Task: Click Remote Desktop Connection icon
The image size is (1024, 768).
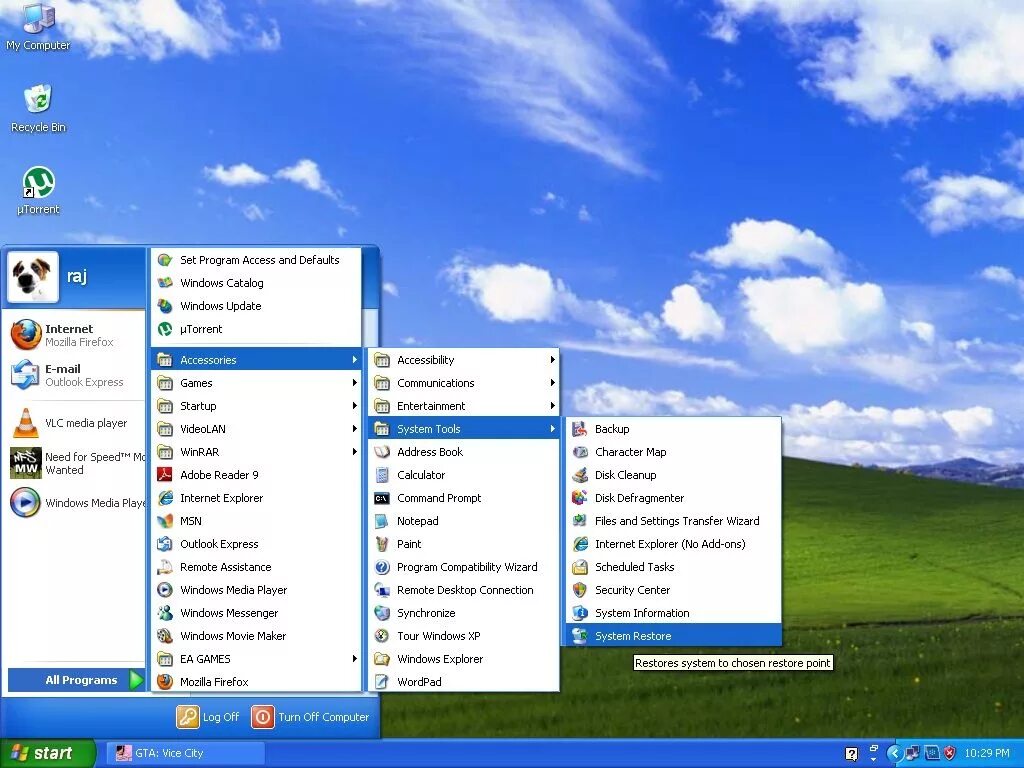Action: coord(382,589)
